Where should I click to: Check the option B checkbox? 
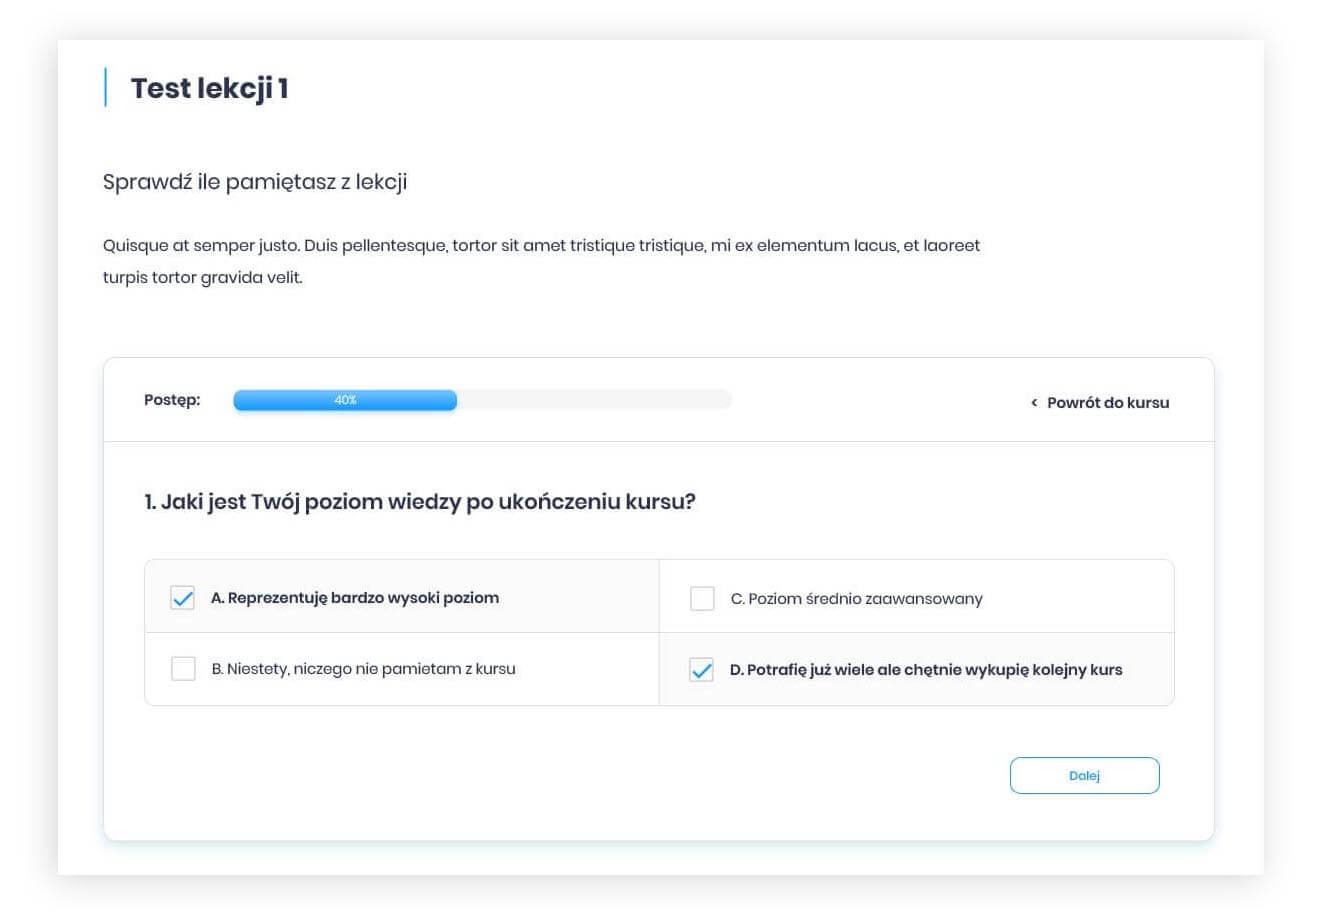click(183, 669)
